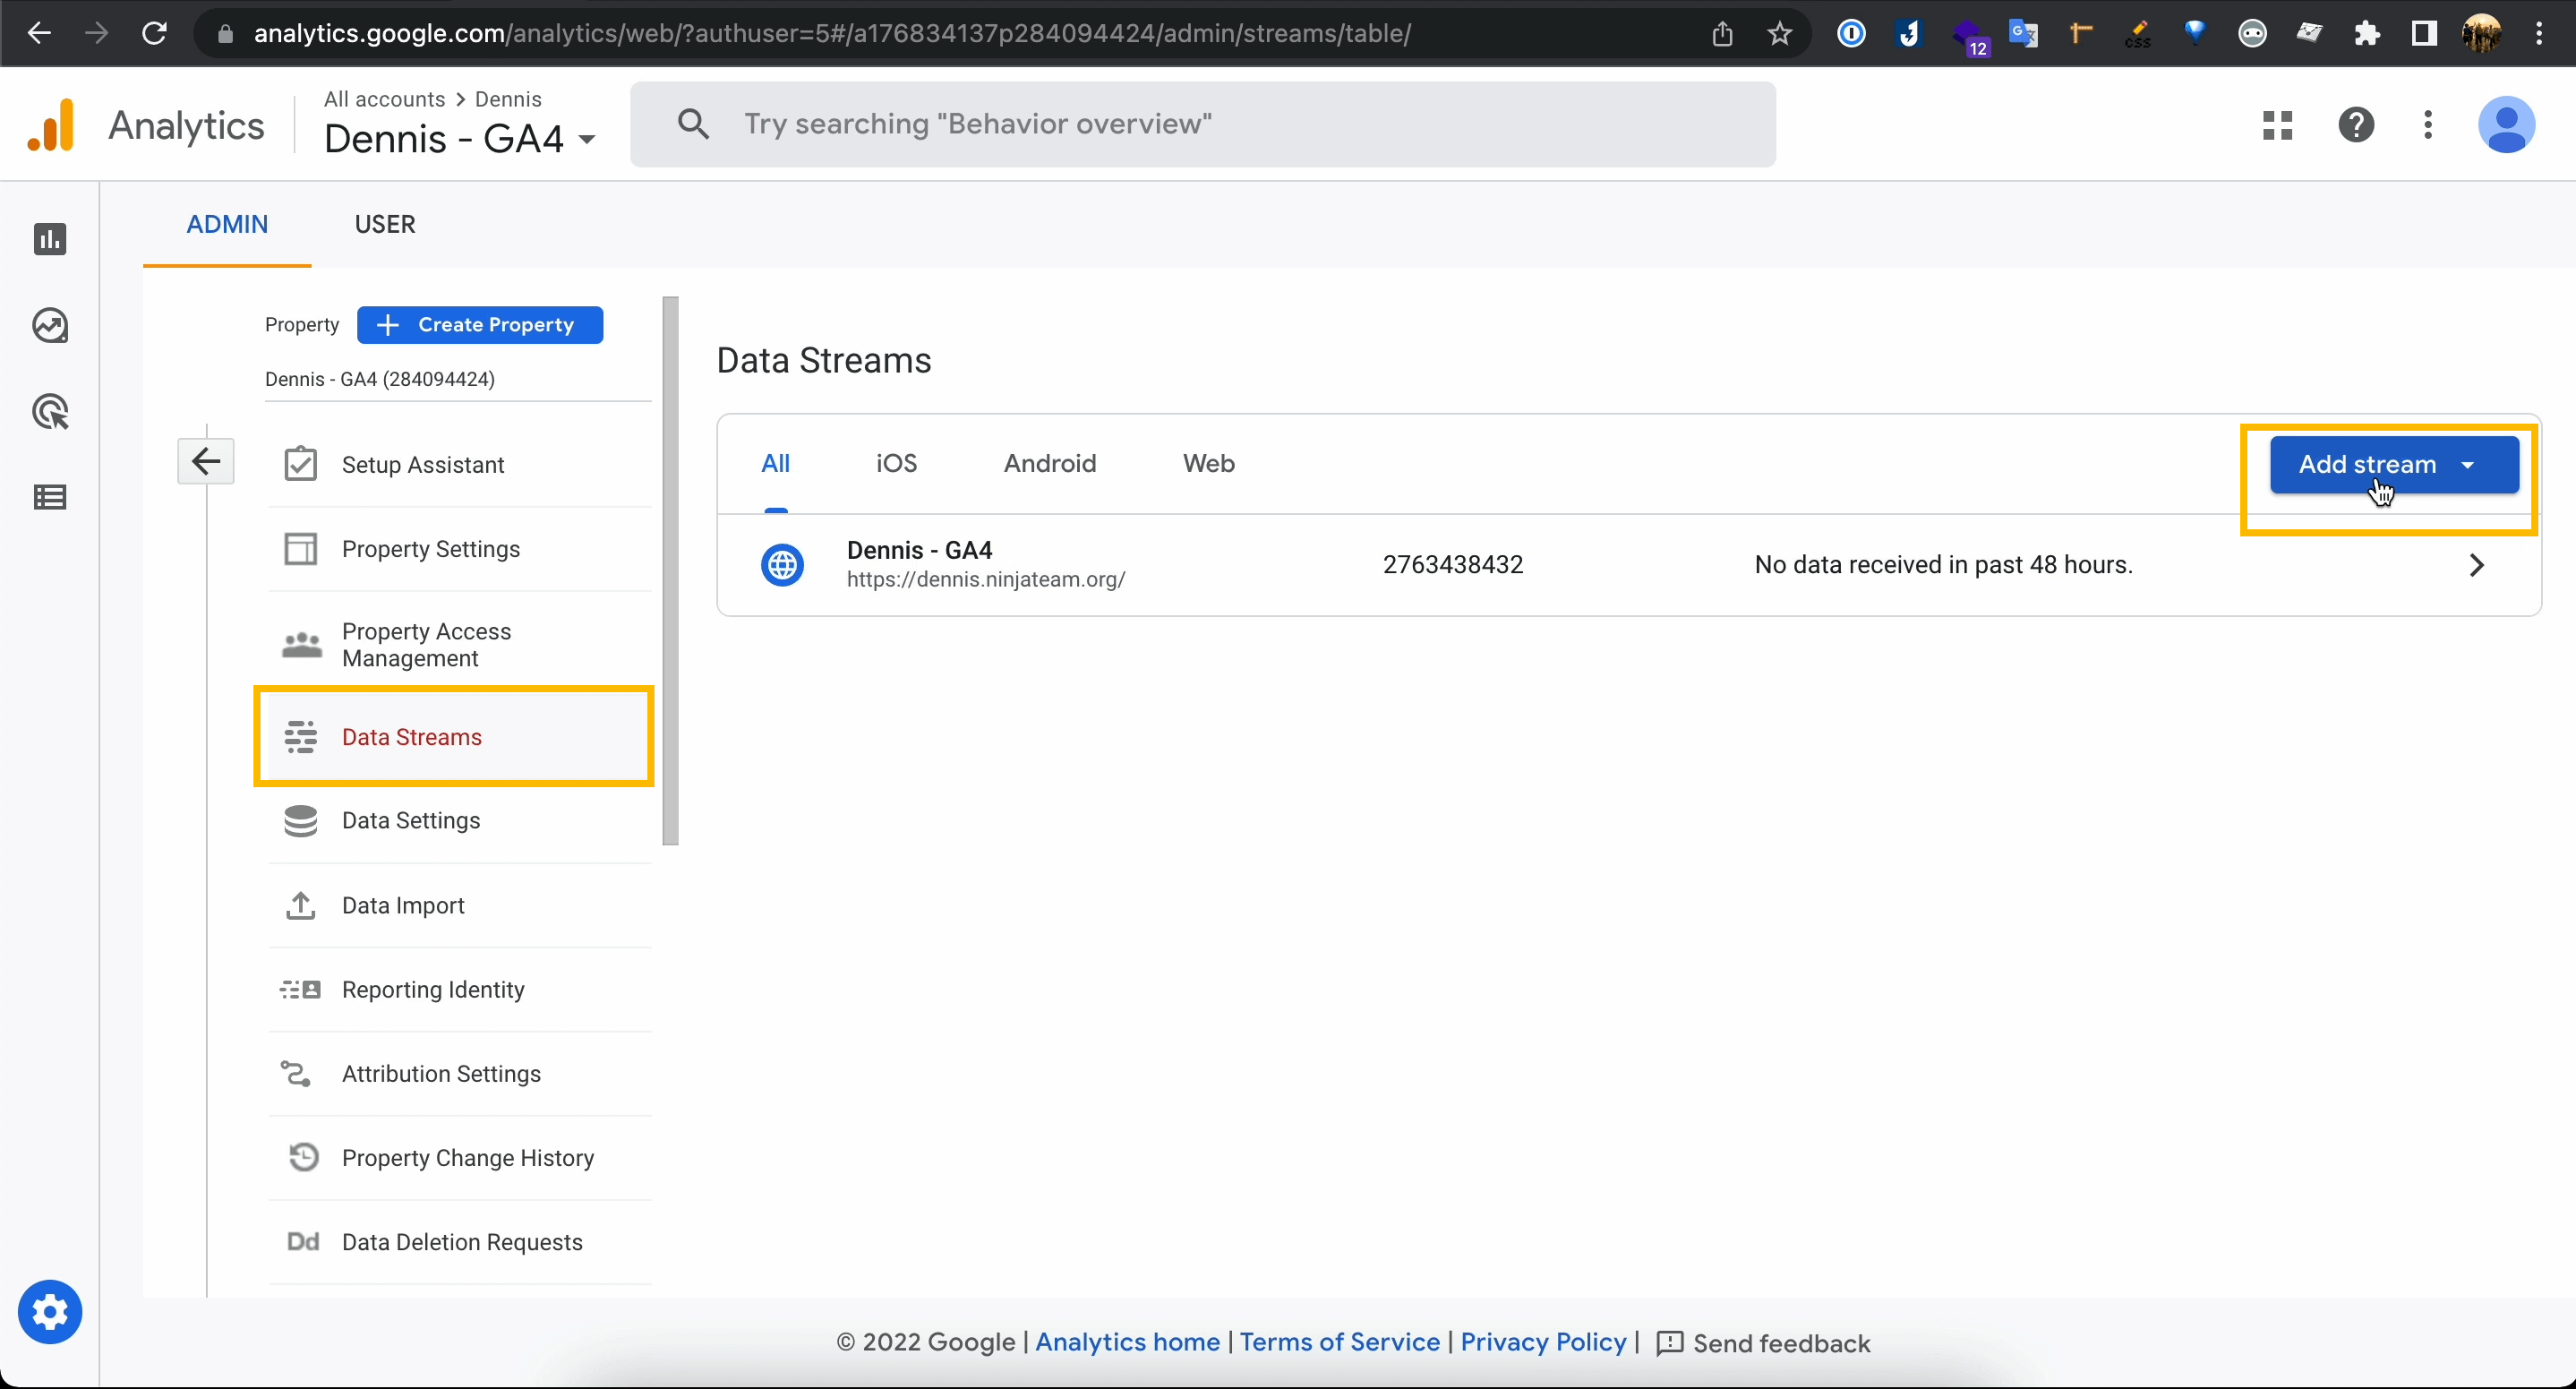Click the web stream globe icon
Screen dimensions: 2576x1389
coord(782,565)
